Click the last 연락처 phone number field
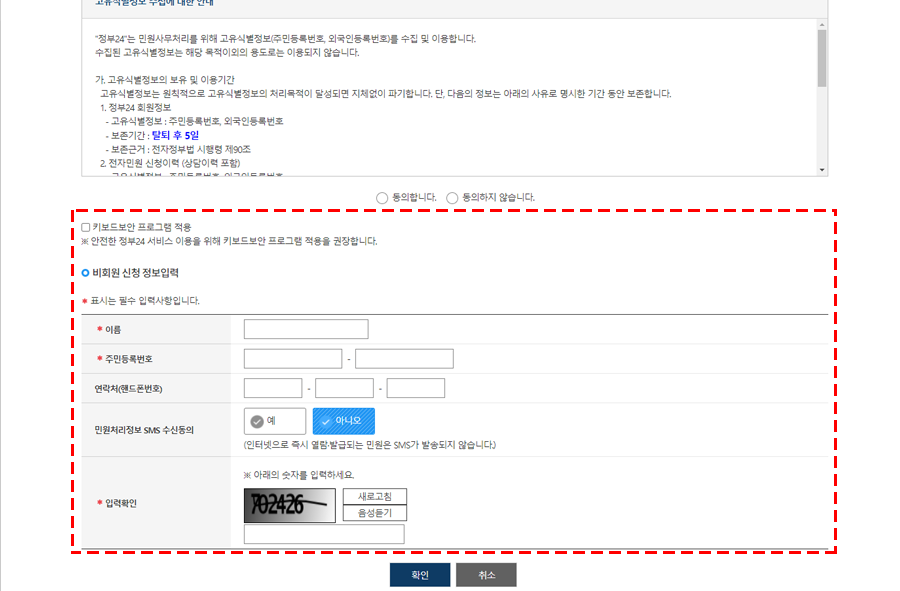This screenshot has width=900, height=591. click(x=416, y=388)
